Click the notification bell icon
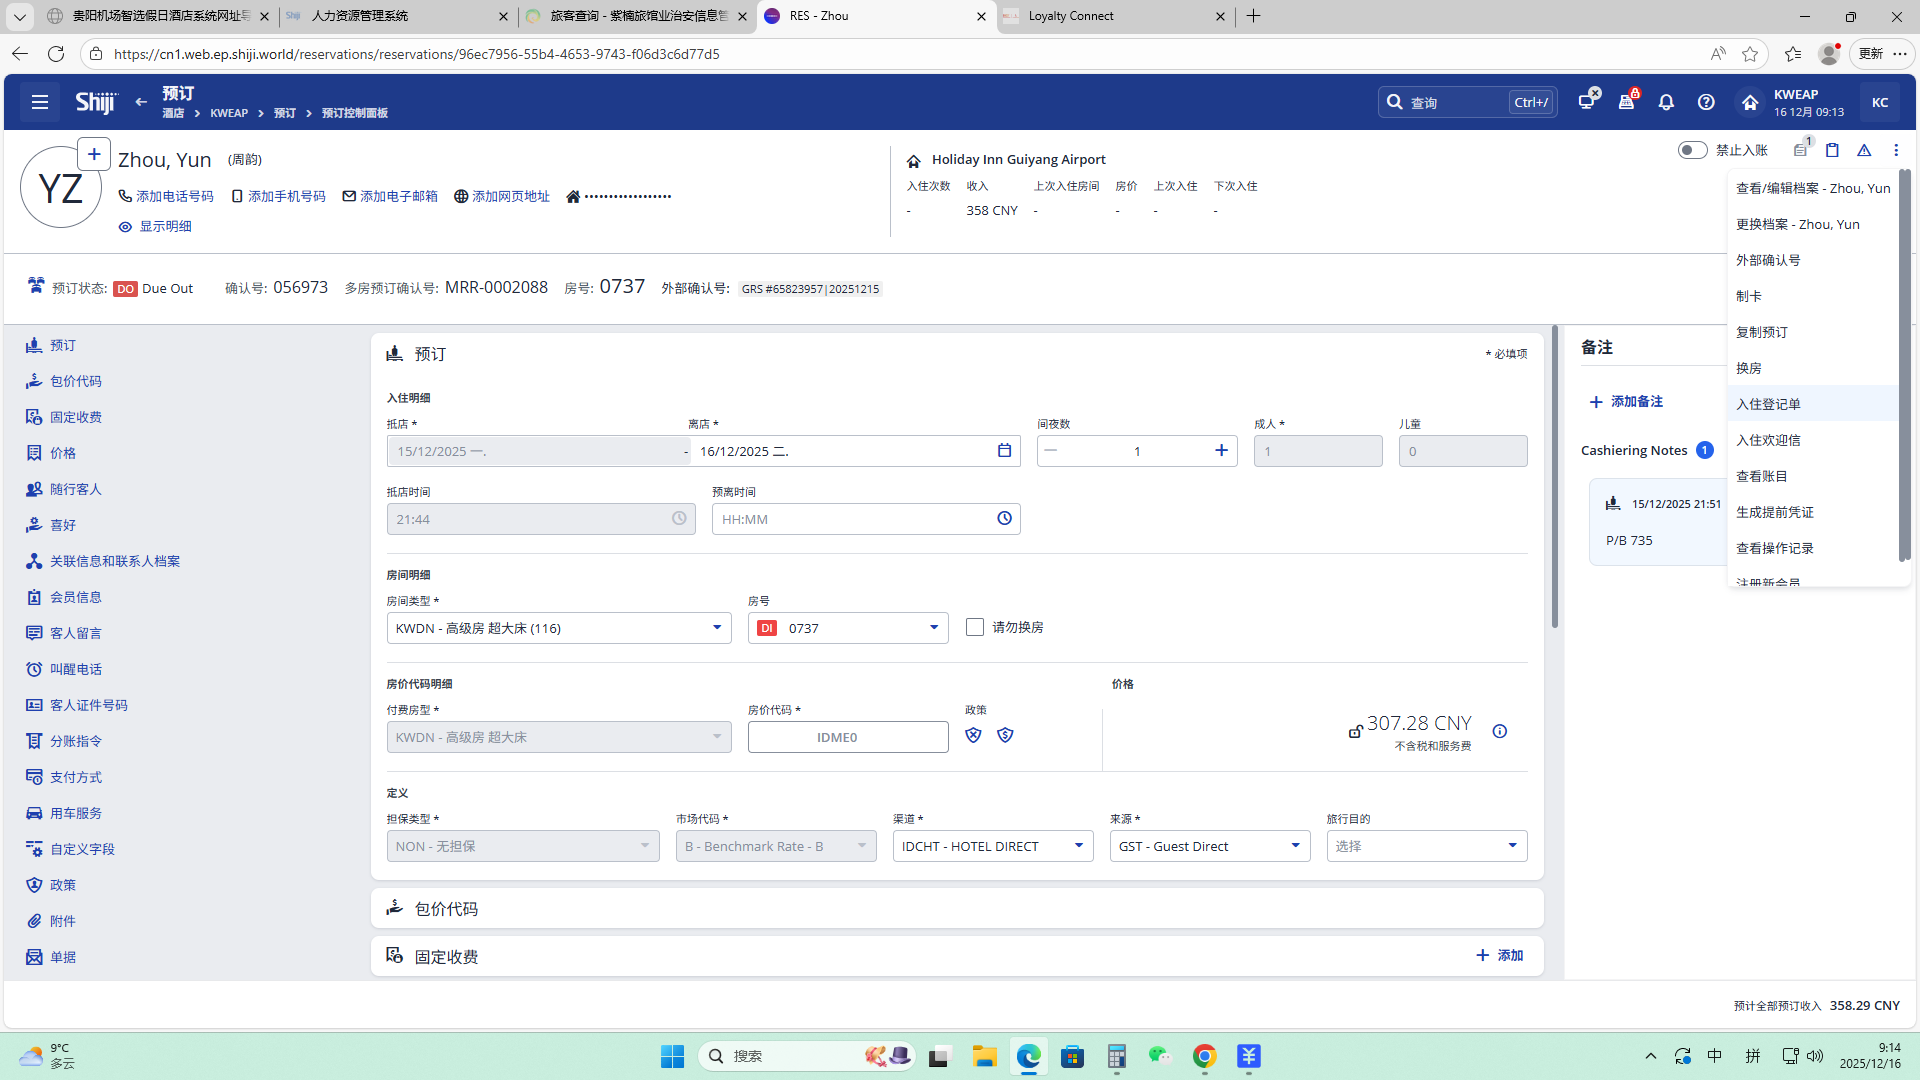Image resolution: width=1920 pixels, height=1080 pixels. pos(1666,102)
